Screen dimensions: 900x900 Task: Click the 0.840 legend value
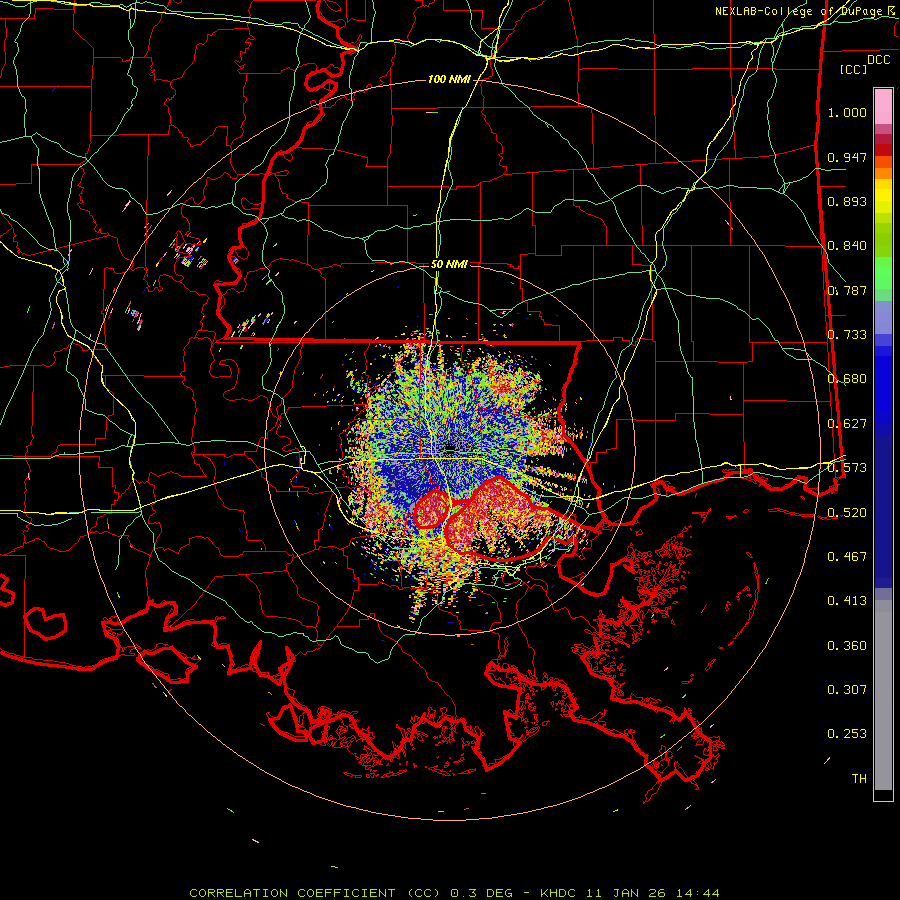(847, 246)
